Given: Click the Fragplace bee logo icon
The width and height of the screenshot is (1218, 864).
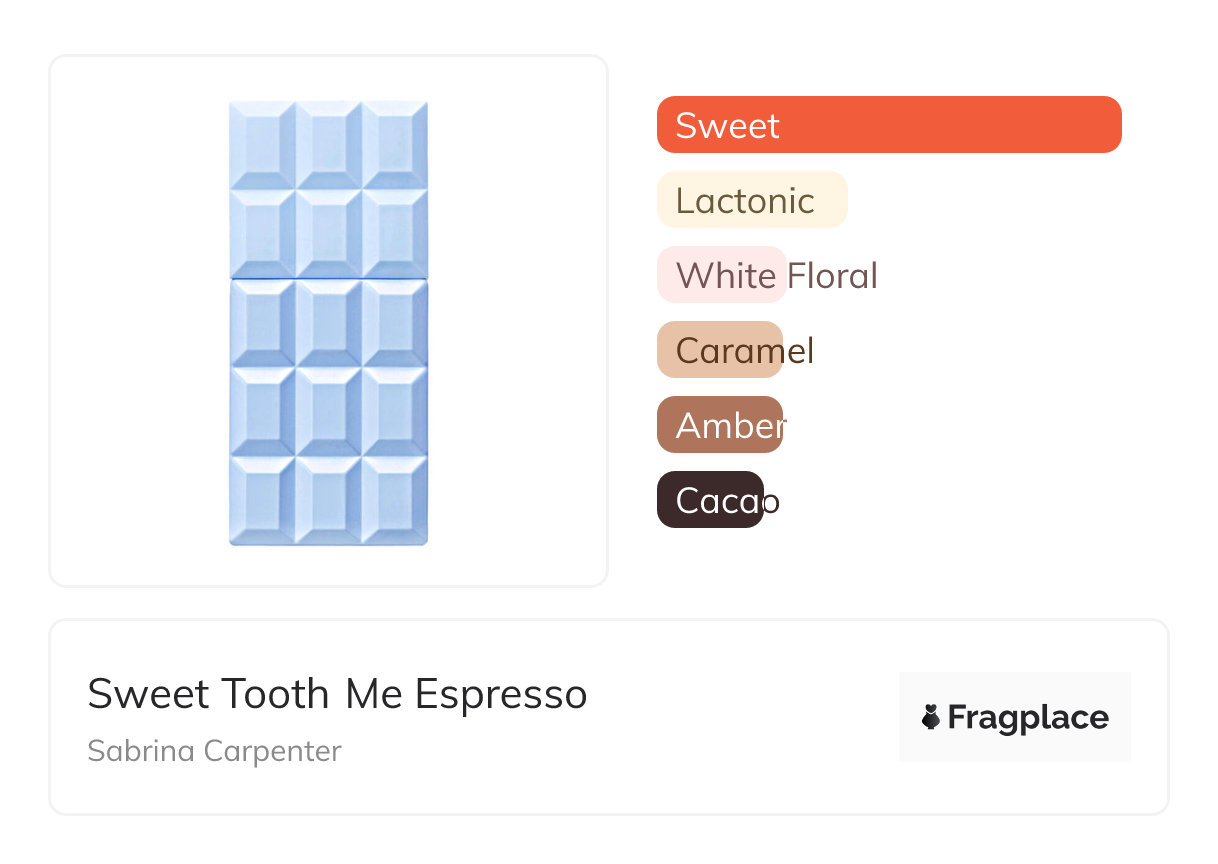Looking at the screenshot, I should coord(932,717).
